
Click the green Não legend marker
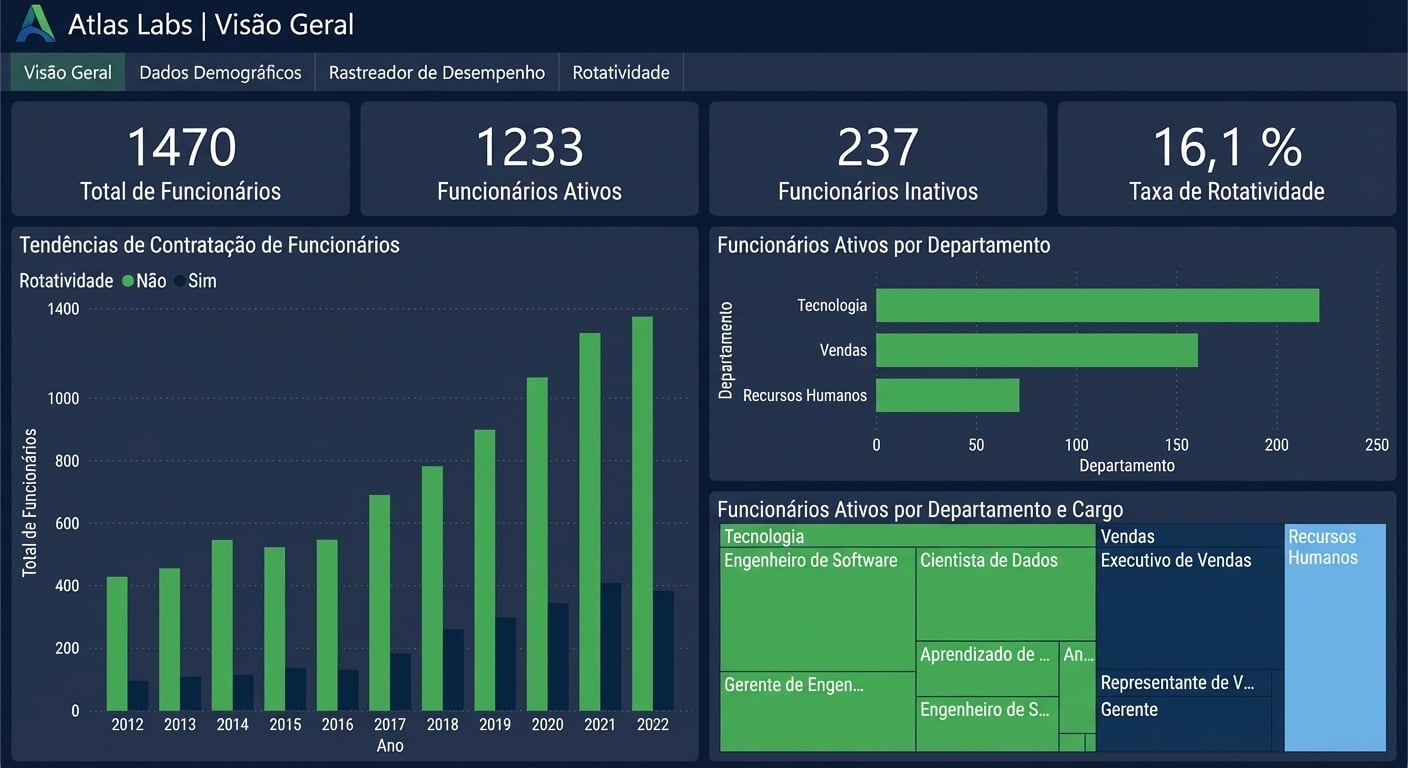[x=128, y=282]
